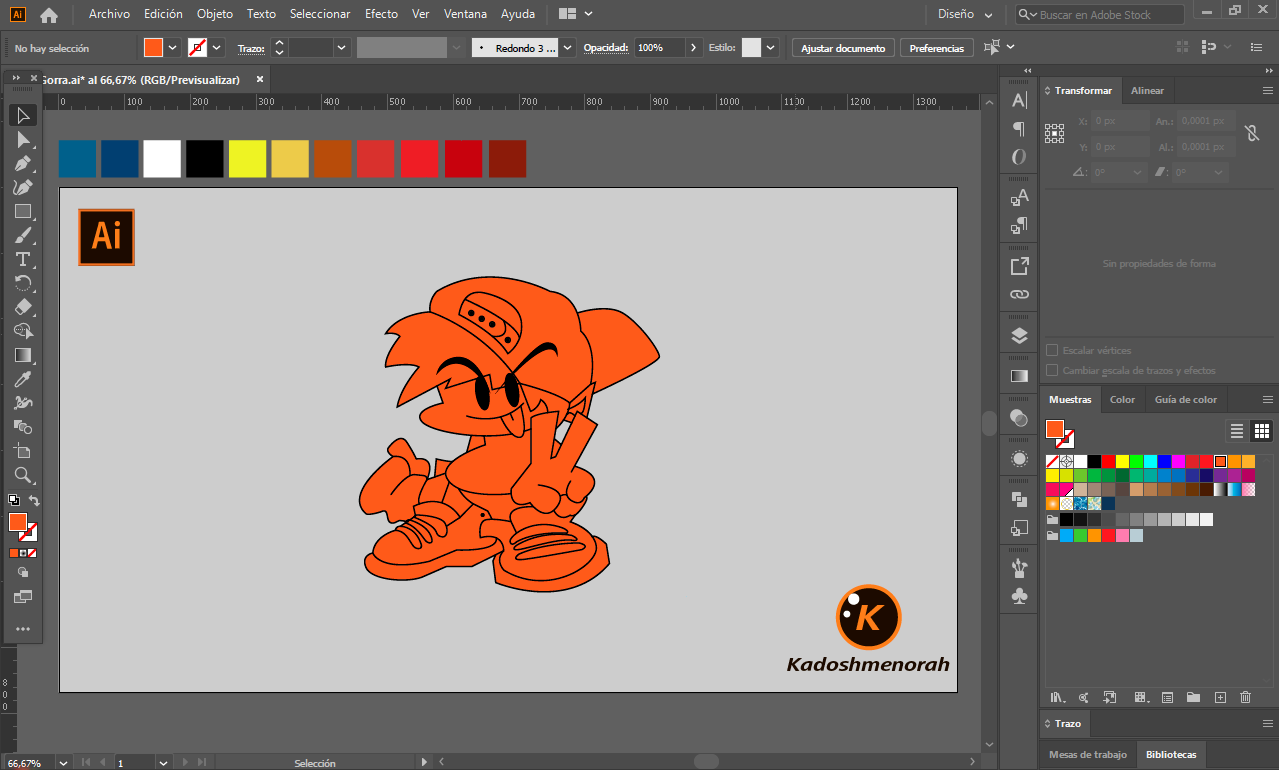Screen dimensions: 1279x770
Task: Open the Layers panel icon
Action: pyautogui.click(x=1019, y=335)
